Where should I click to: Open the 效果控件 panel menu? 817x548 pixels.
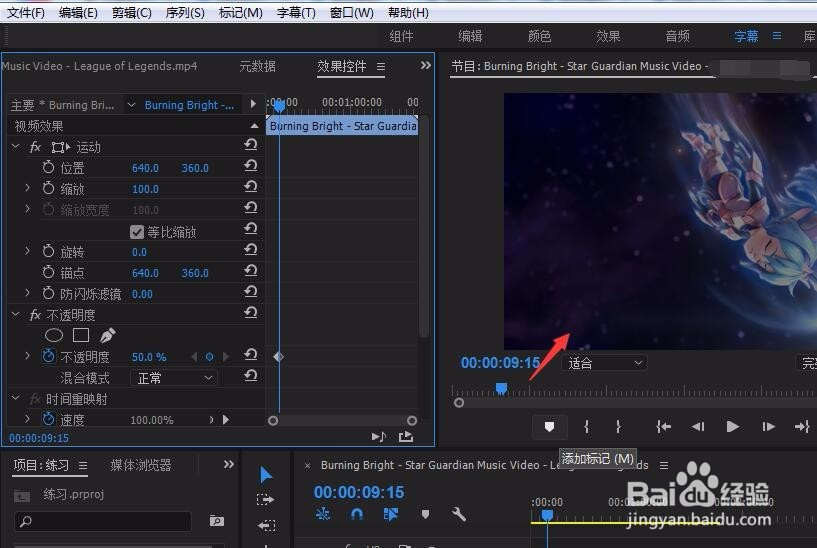(381, 67)
